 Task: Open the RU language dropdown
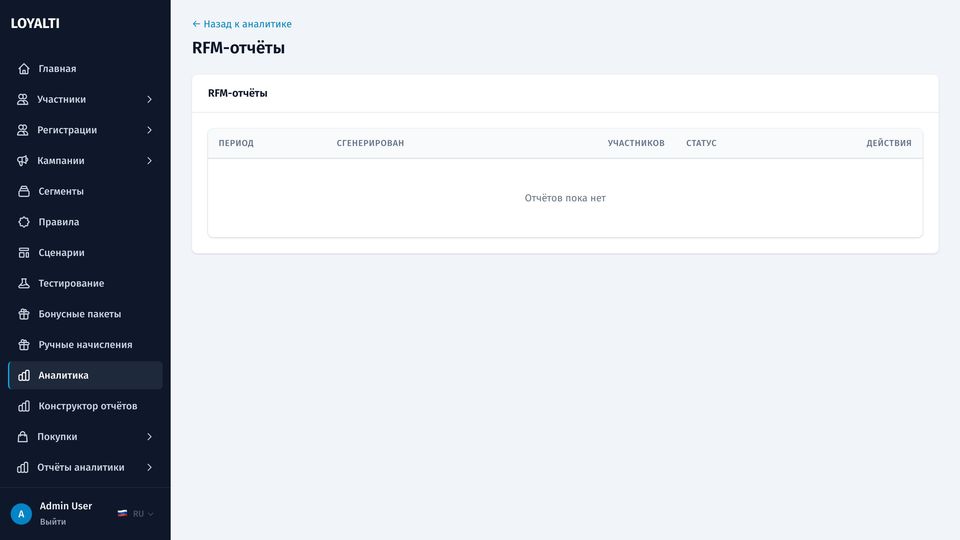pyautogui.click(x=136, y=514)
